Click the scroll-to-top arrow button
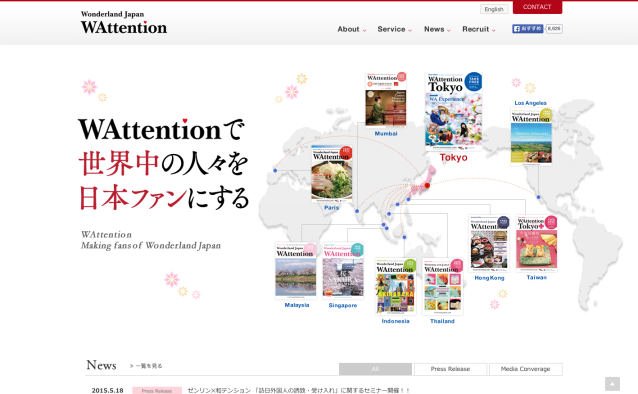The image size is (638, 394). coord(612,384)
